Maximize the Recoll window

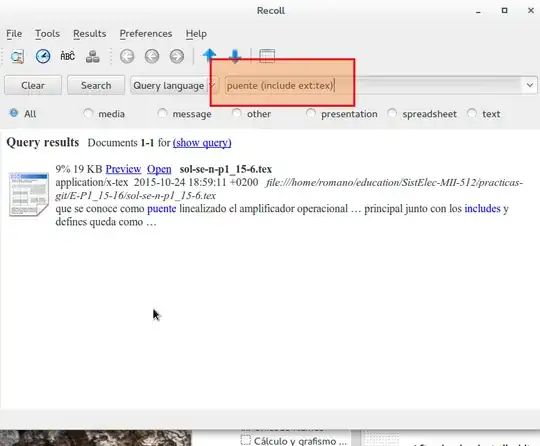point(505,11)
